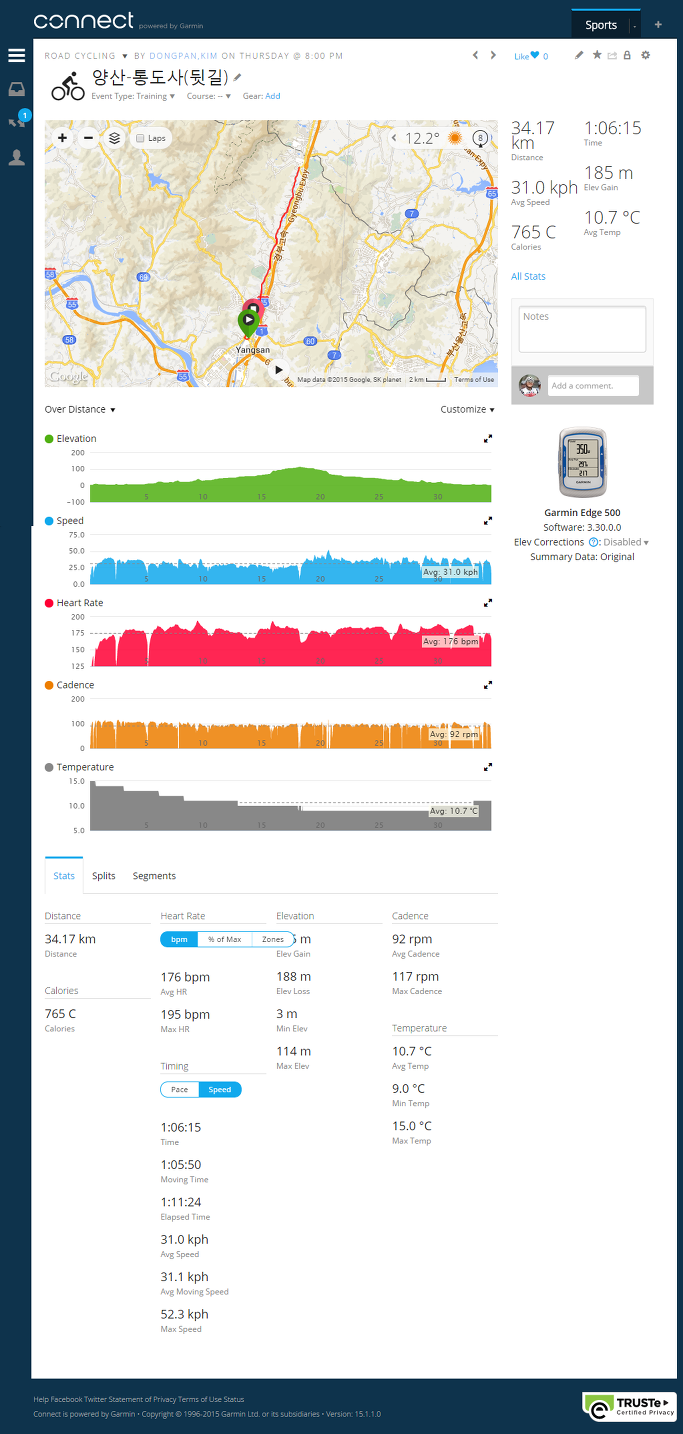Click the sun weather icon
The height and width of the screenshot is (1434, 683).
coord(455,138)
